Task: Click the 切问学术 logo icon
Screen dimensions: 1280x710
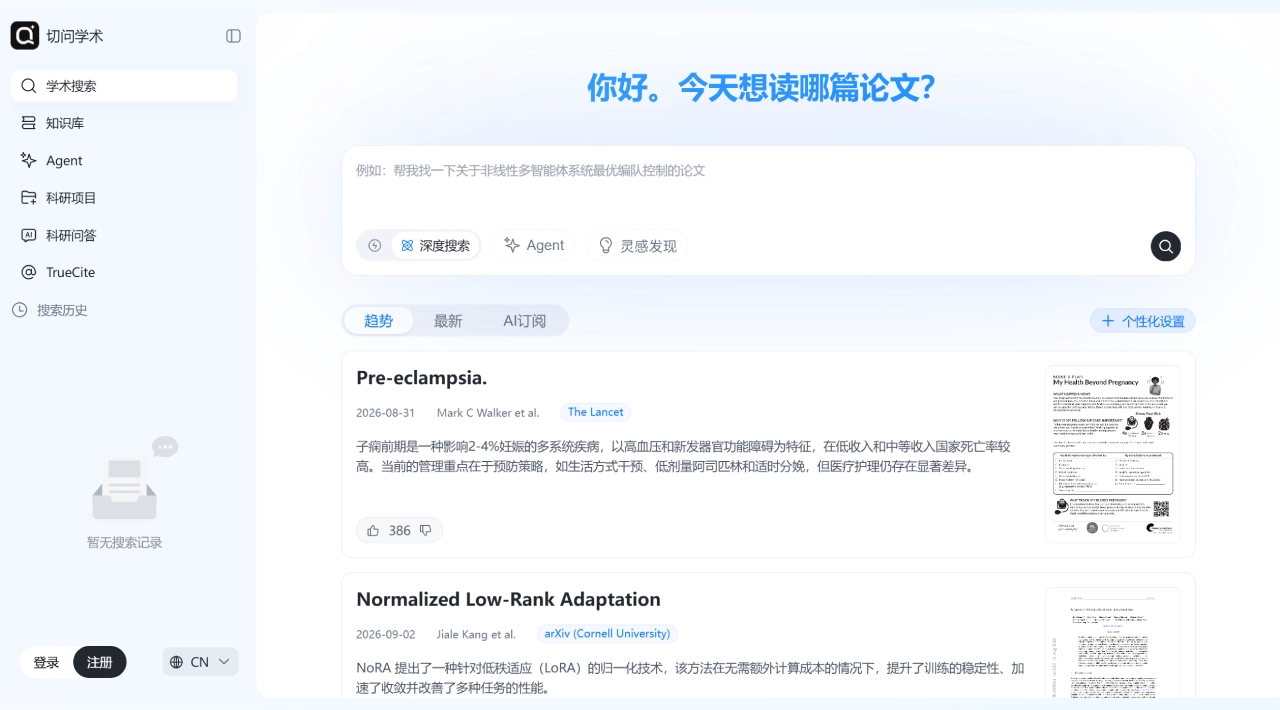Action: [24, 35]
